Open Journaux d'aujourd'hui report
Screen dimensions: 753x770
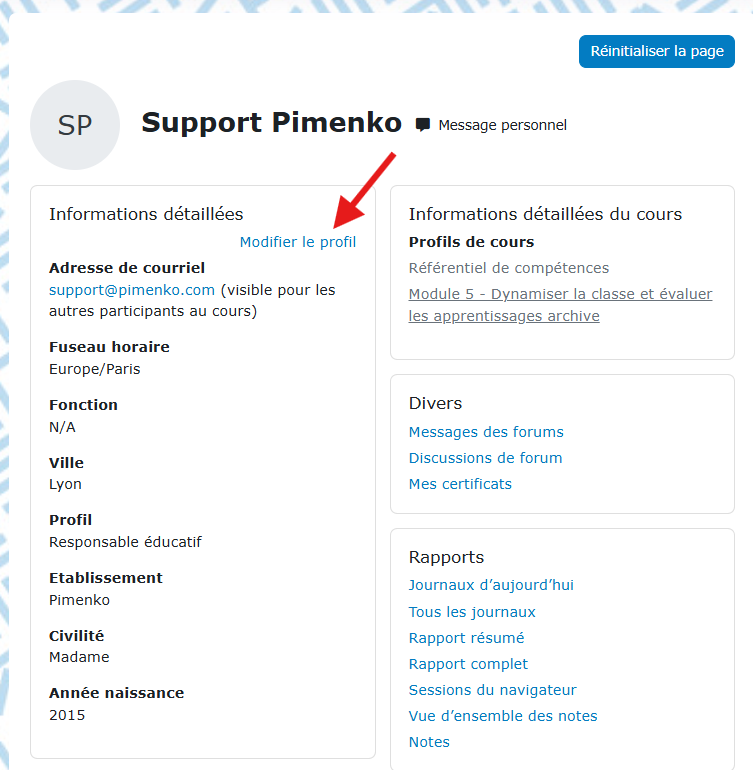coord(491,585)
